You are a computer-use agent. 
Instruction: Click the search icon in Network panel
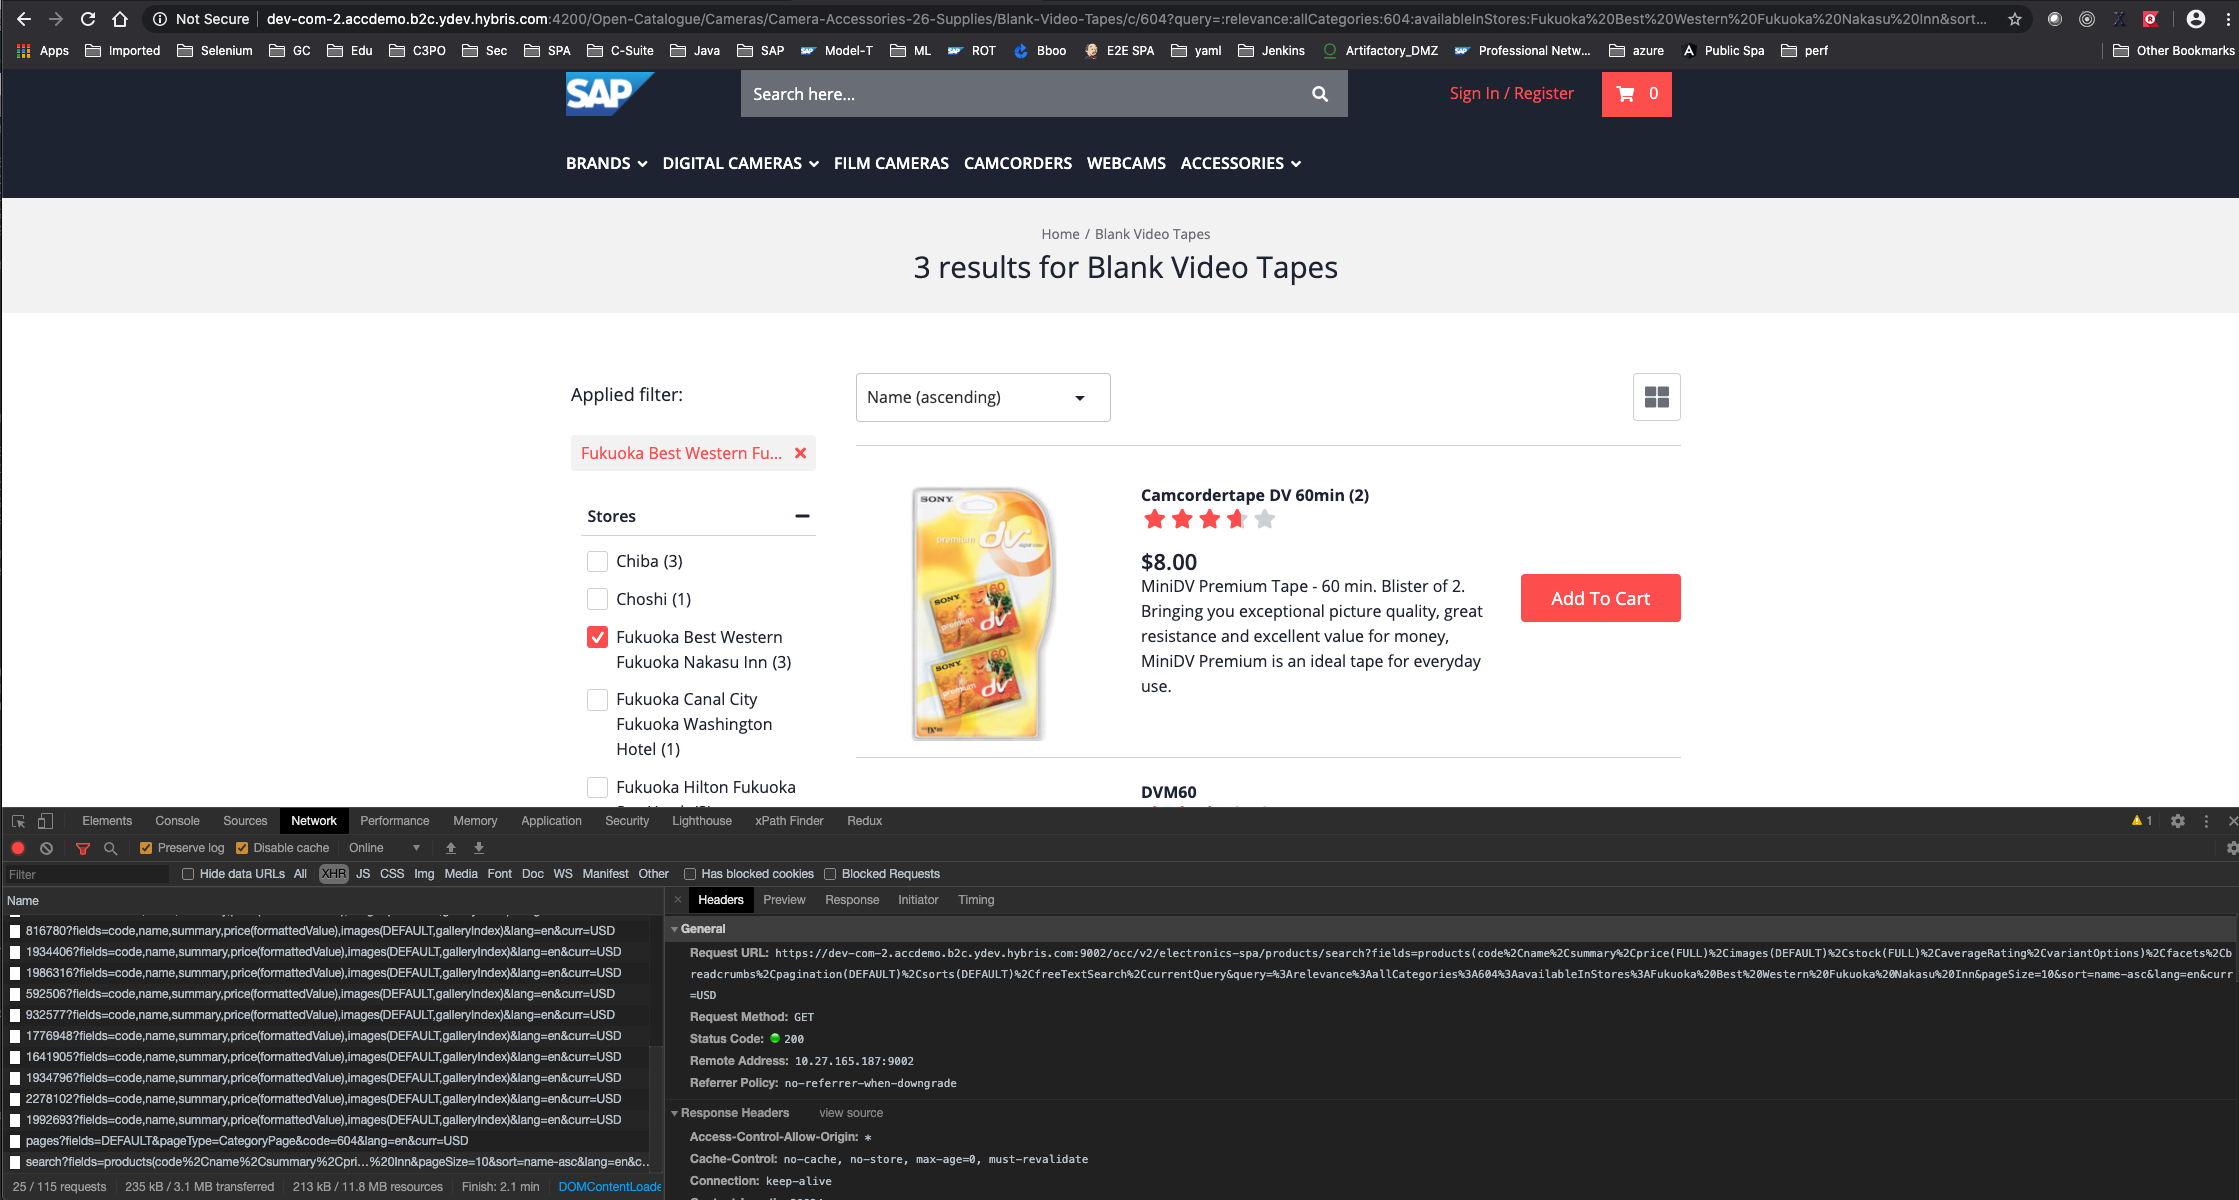point(110,847)
